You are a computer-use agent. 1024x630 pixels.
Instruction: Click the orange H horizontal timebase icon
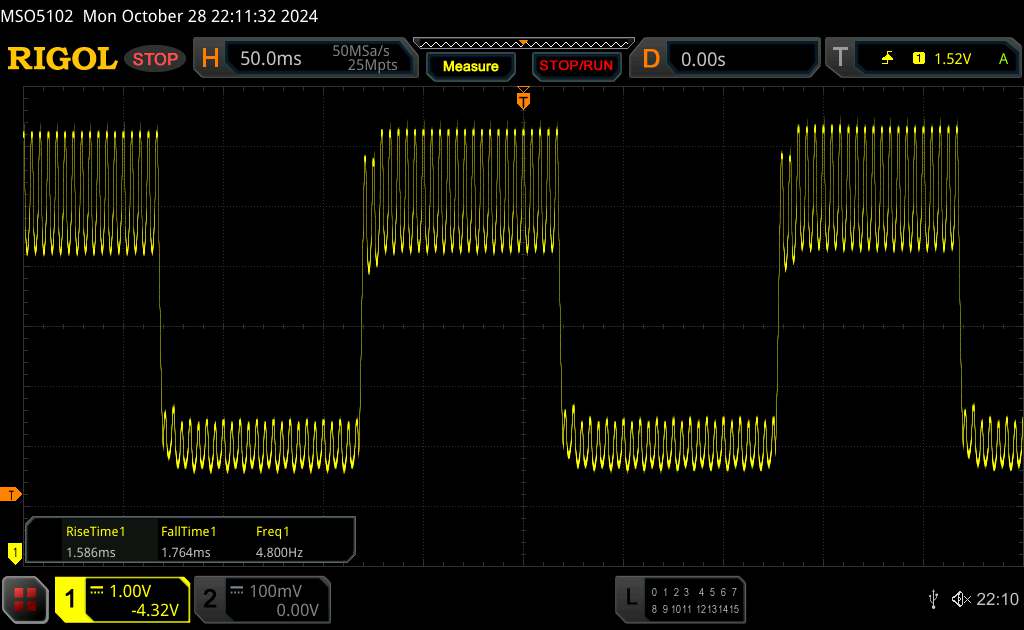click(x=210, y=59)
